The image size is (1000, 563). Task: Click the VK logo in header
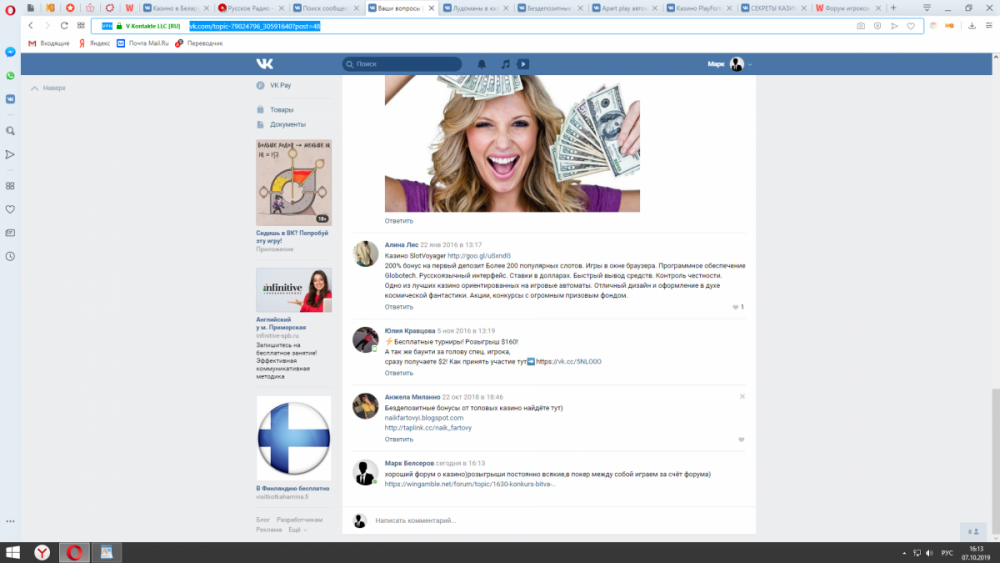click(x=264, y=64)
